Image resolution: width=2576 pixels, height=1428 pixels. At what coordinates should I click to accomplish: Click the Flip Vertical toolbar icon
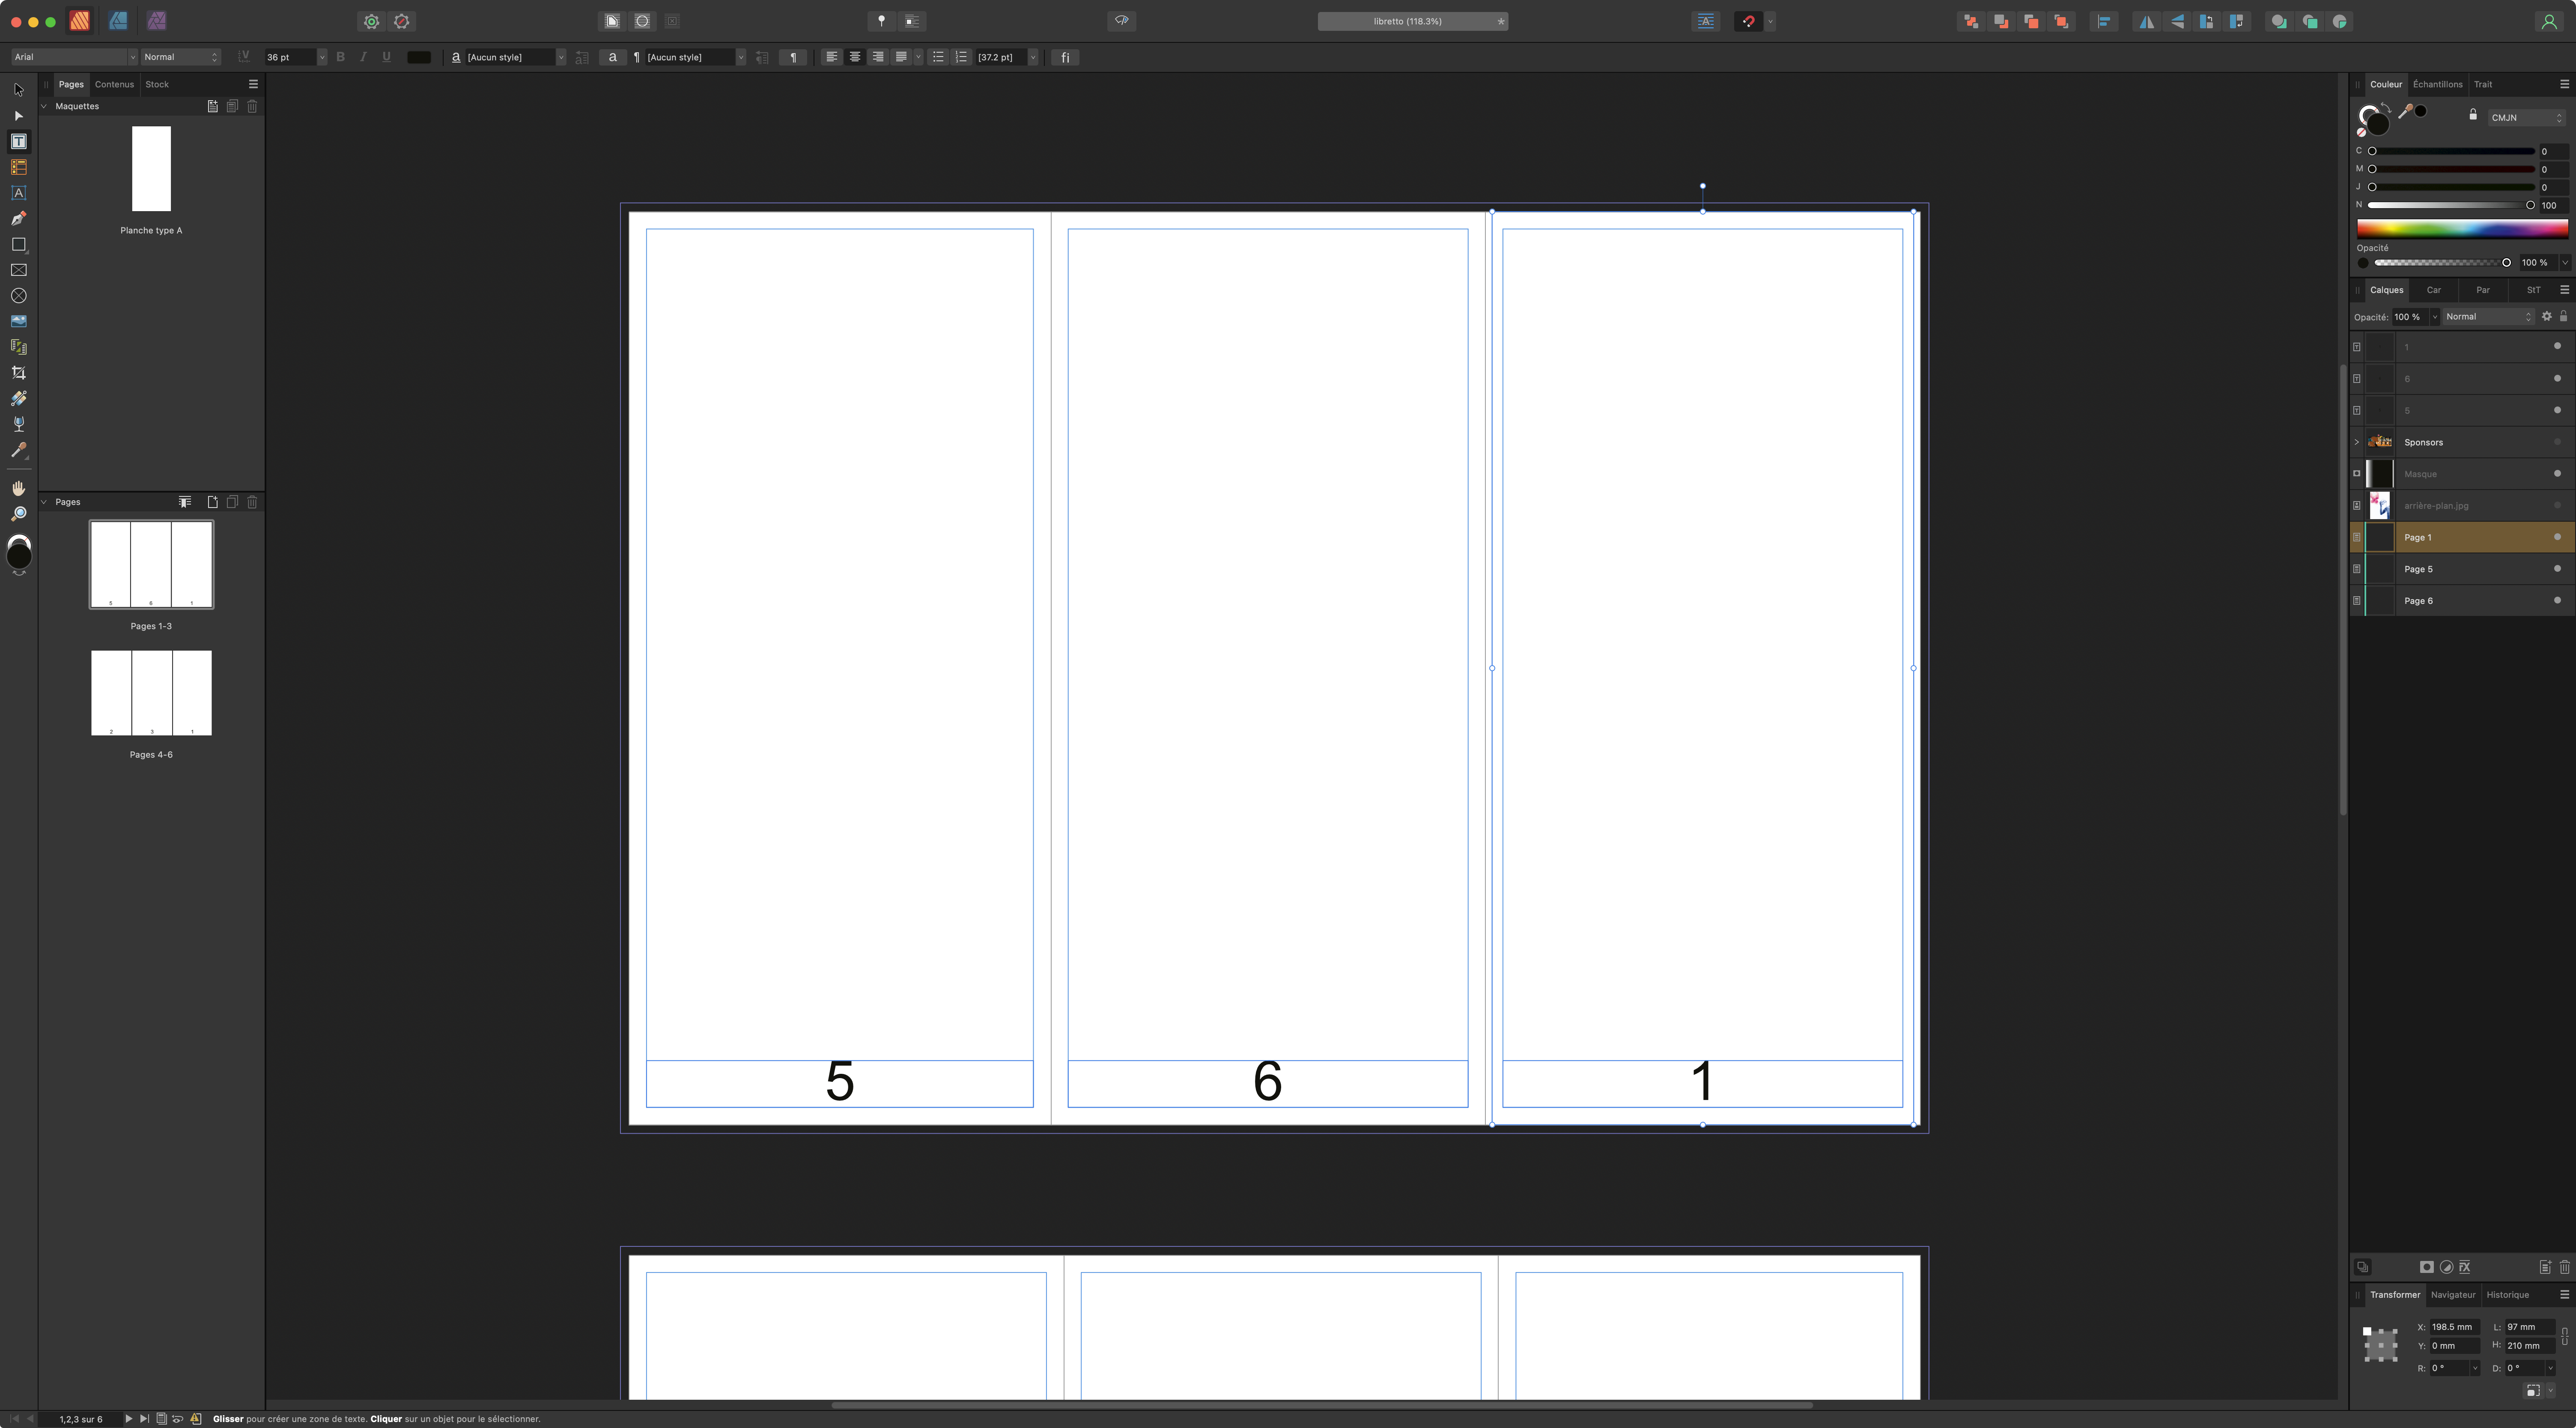point(2177,21)
